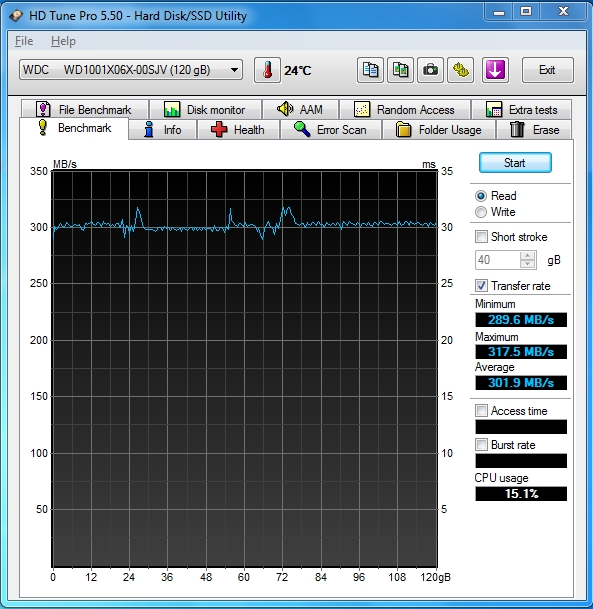Viewport: 593px width, 609px height.
Task: Maximize the HD Tune Pro window
Action: (526, 12)
